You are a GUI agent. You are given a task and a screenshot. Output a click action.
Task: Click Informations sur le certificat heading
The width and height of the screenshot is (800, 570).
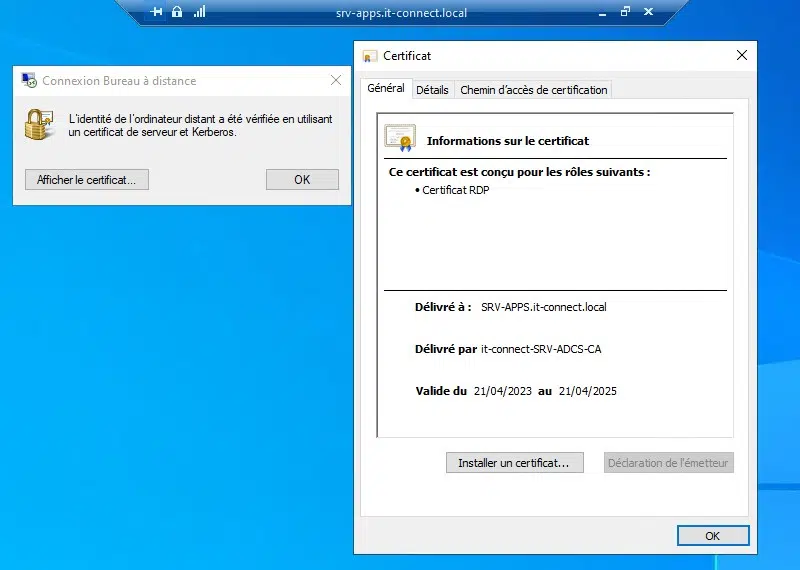(508, 141)
